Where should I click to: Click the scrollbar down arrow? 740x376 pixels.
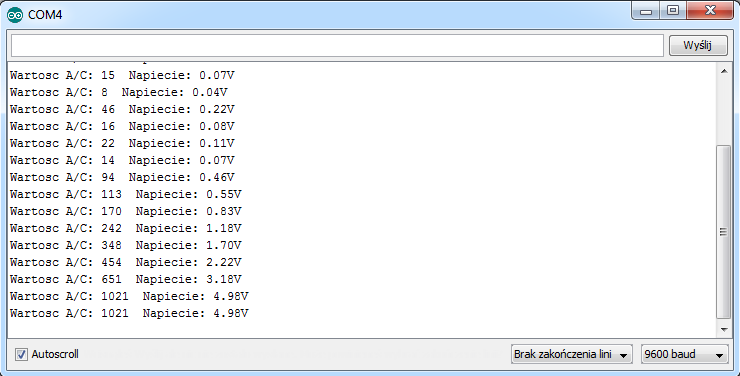coord(724,330)
